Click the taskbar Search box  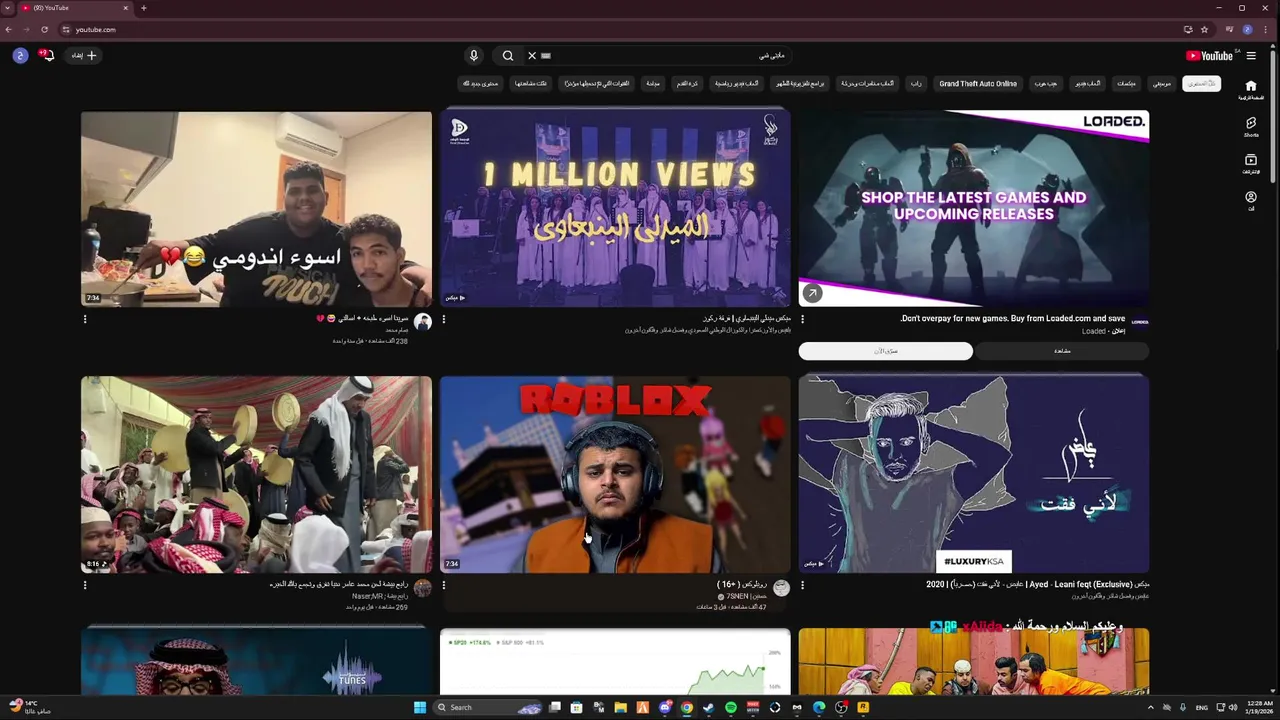[x=488, y=708]
